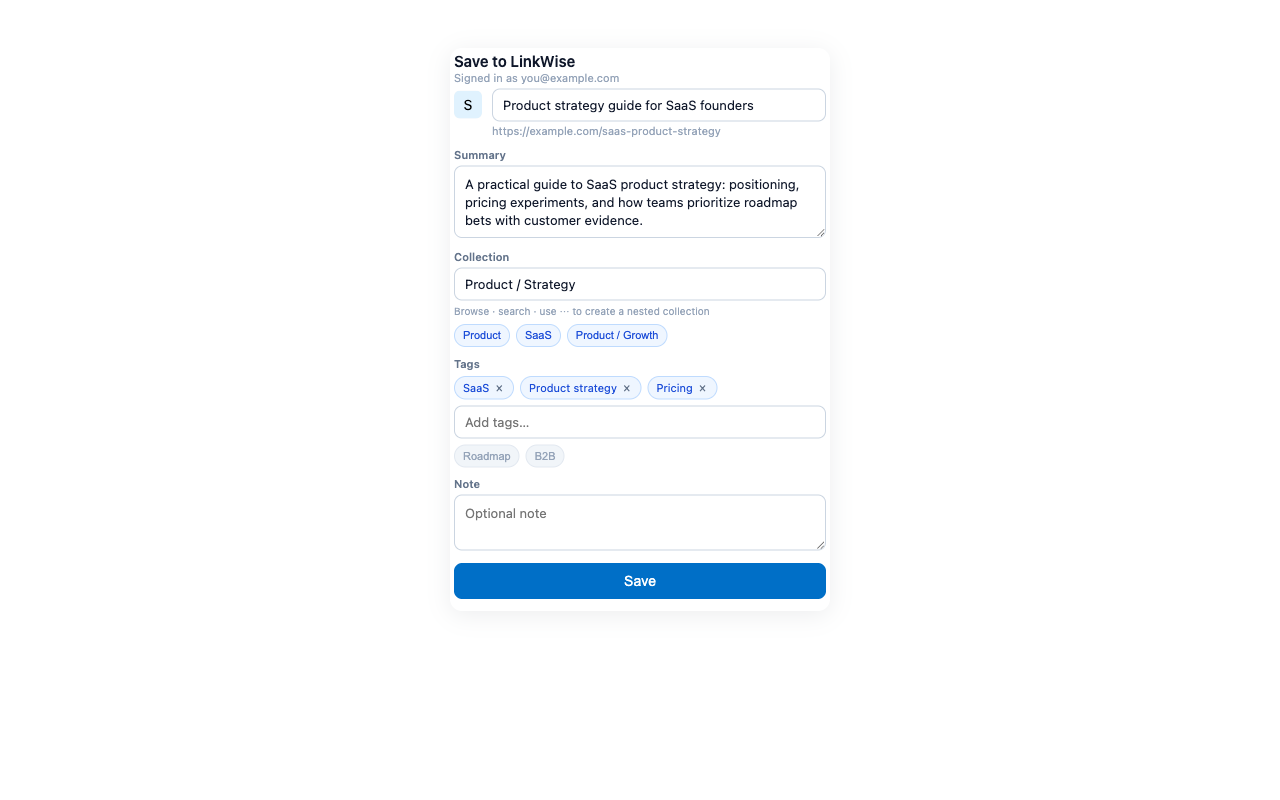Image resolution: width=1280 pixels, height=800 pixels.
Task: Grab the Note textarea resize handle
Action: coord(820,544)
